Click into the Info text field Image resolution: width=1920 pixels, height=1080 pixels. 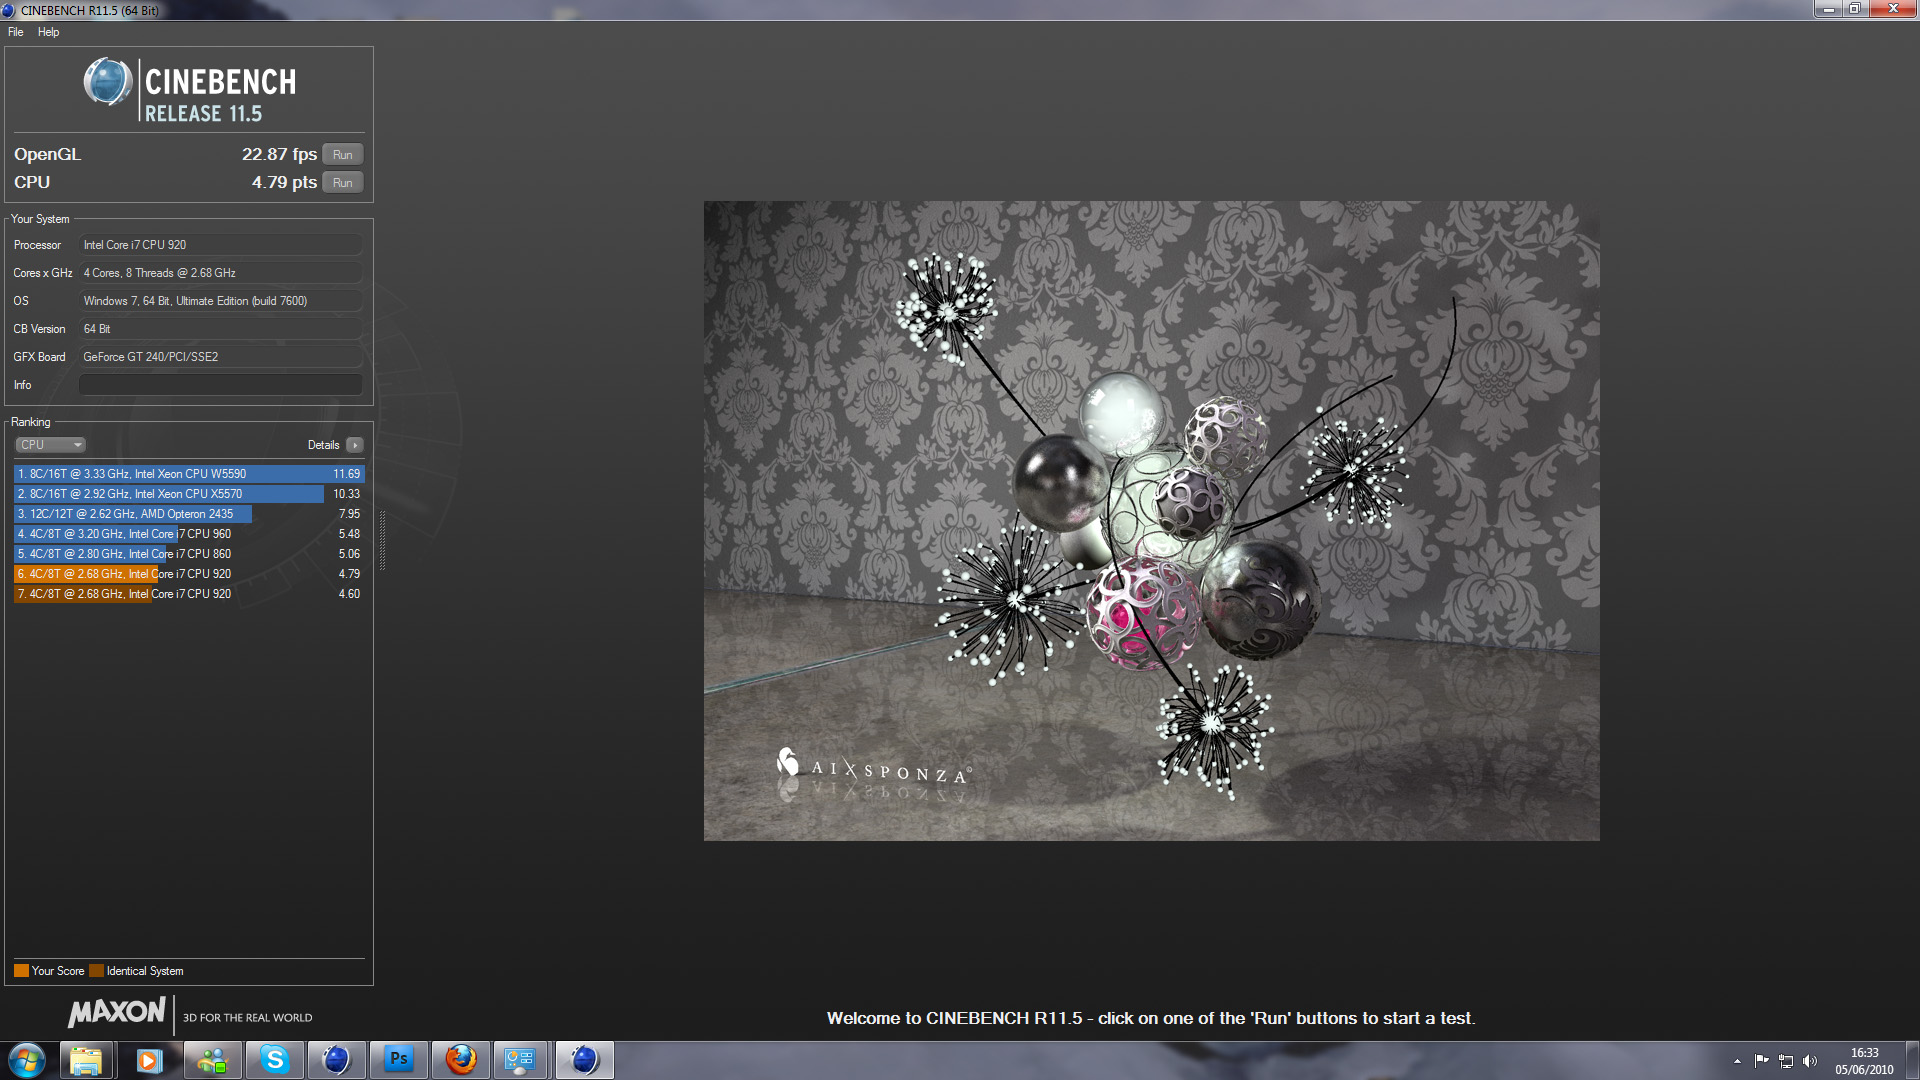pyautogui.click(x=220, y=385)
